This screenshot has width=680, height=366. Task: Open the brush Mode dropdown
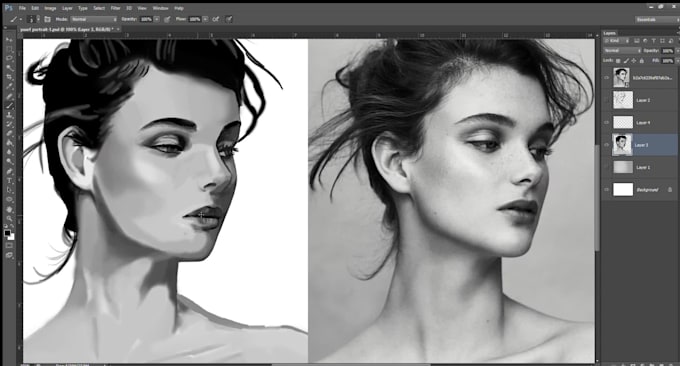pyautogui.click(x=94, y=20)
